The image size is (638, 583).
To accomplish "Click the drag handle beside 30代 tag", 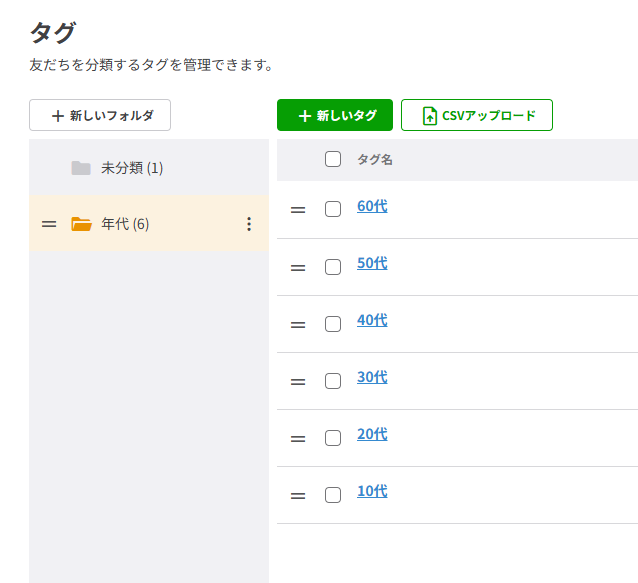I will 298,381.
